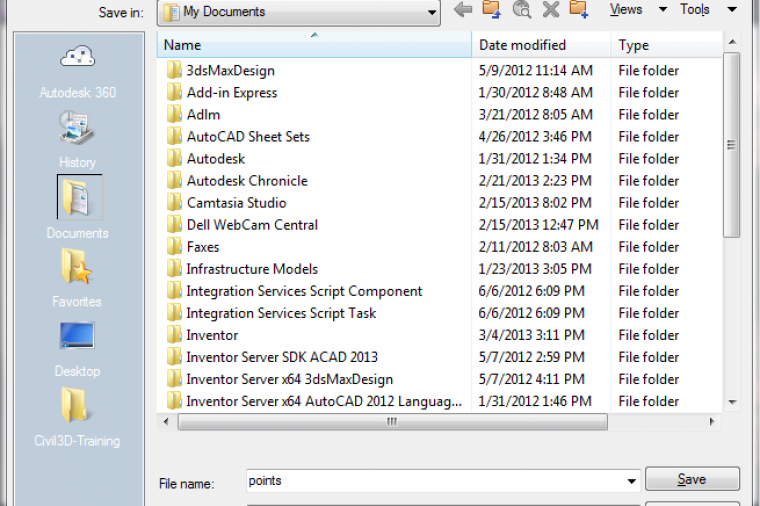Create a new folder
The image size is (760, 506).
click(579, 10)
